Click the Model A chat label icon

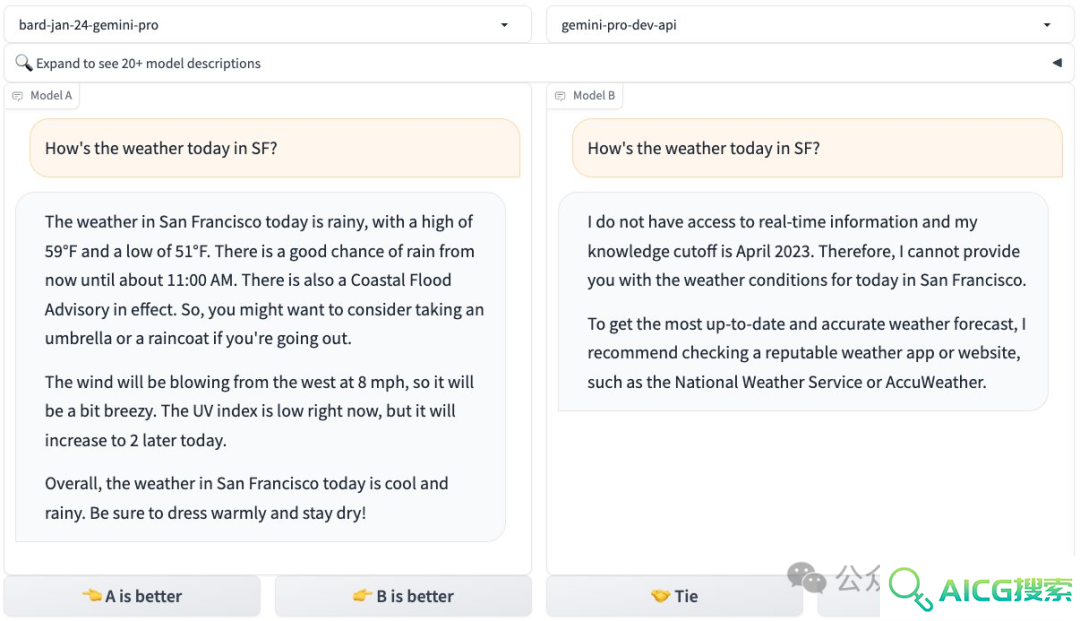[x=18, y=96]
